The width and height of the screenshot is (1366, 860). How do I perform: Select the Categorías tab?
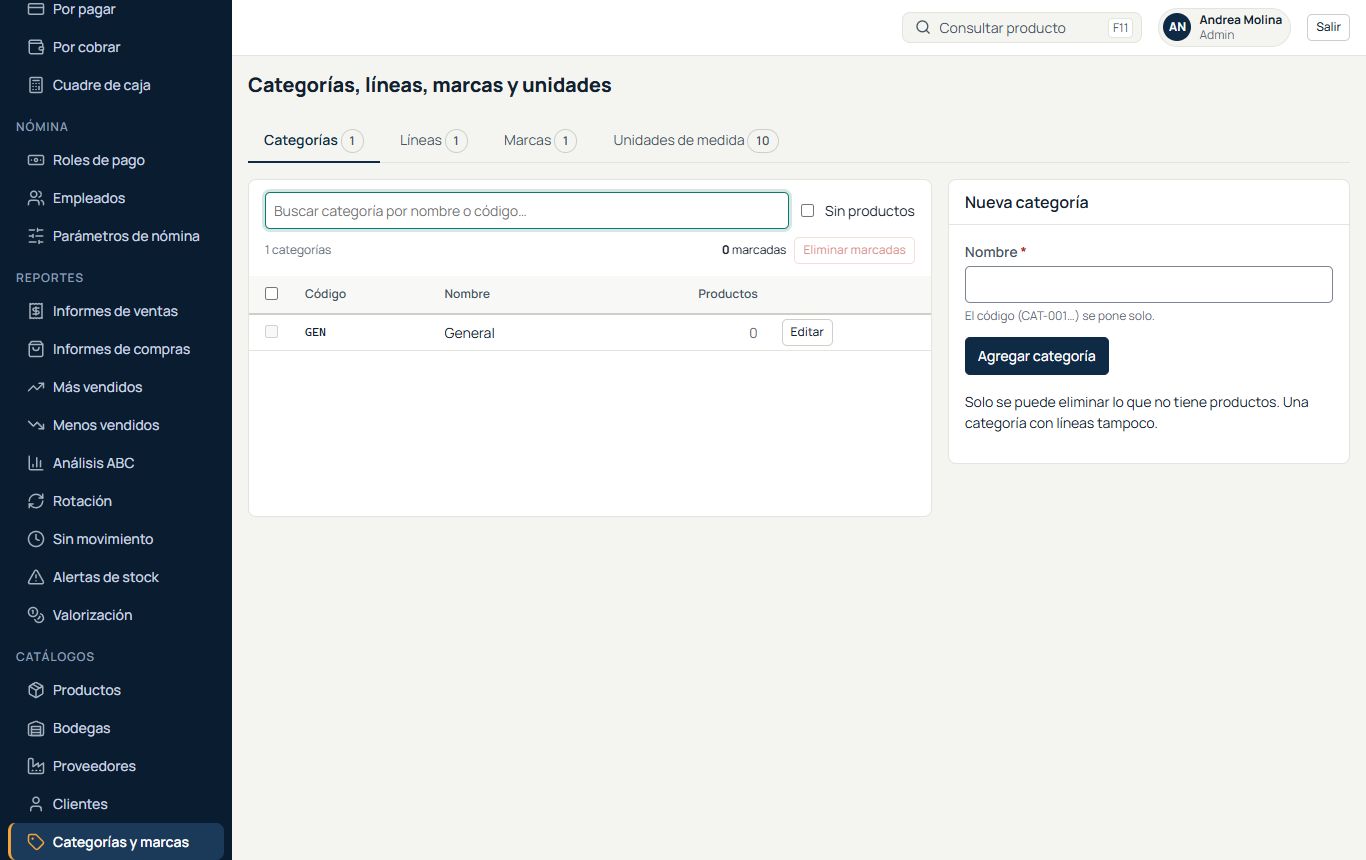314,141
